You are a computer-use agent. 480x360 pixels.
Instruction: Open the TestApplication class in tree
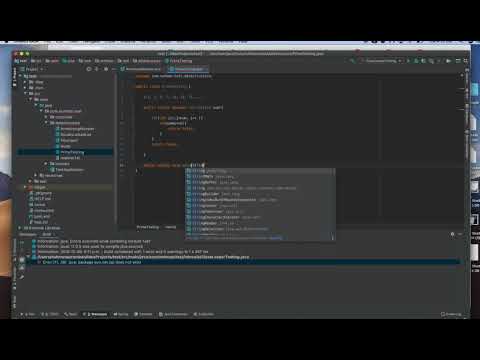[x=67, y=170]
